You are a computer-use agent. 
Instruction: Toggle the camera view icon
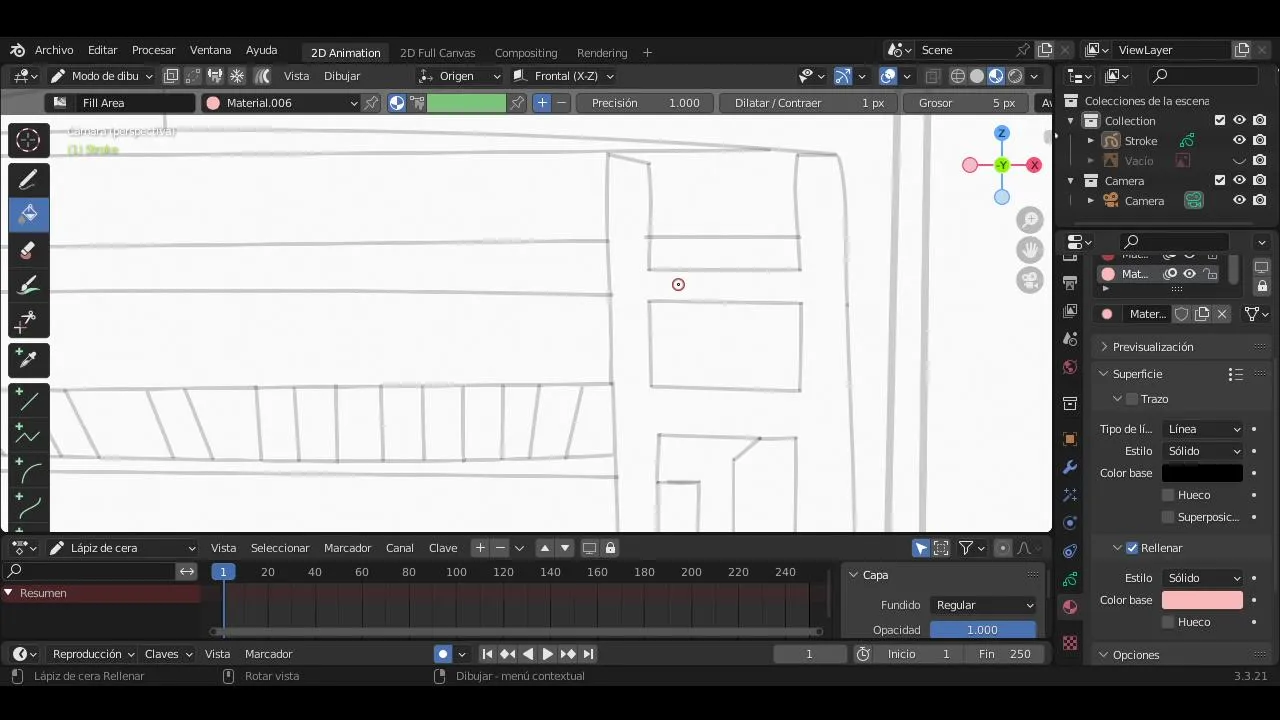pos(1030,280)
